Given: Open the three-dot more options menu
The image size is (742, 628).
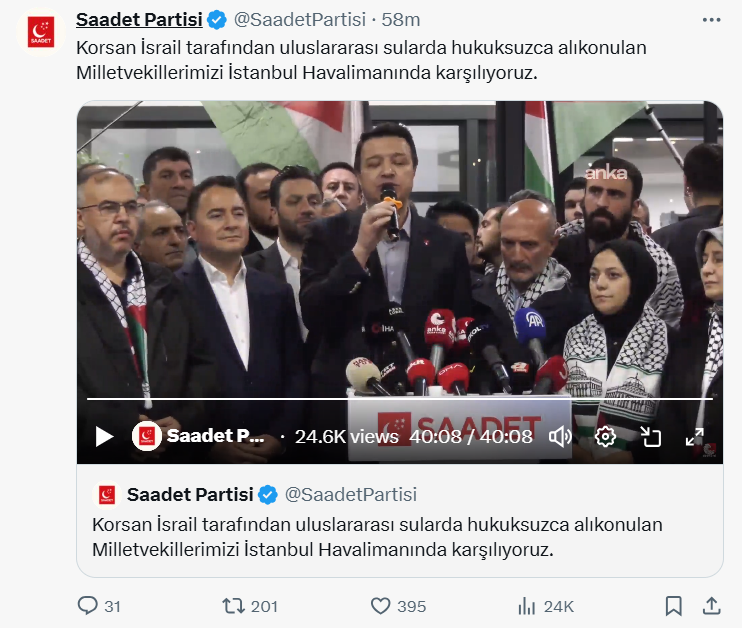Looking at the screenshot, I should 711,20.
